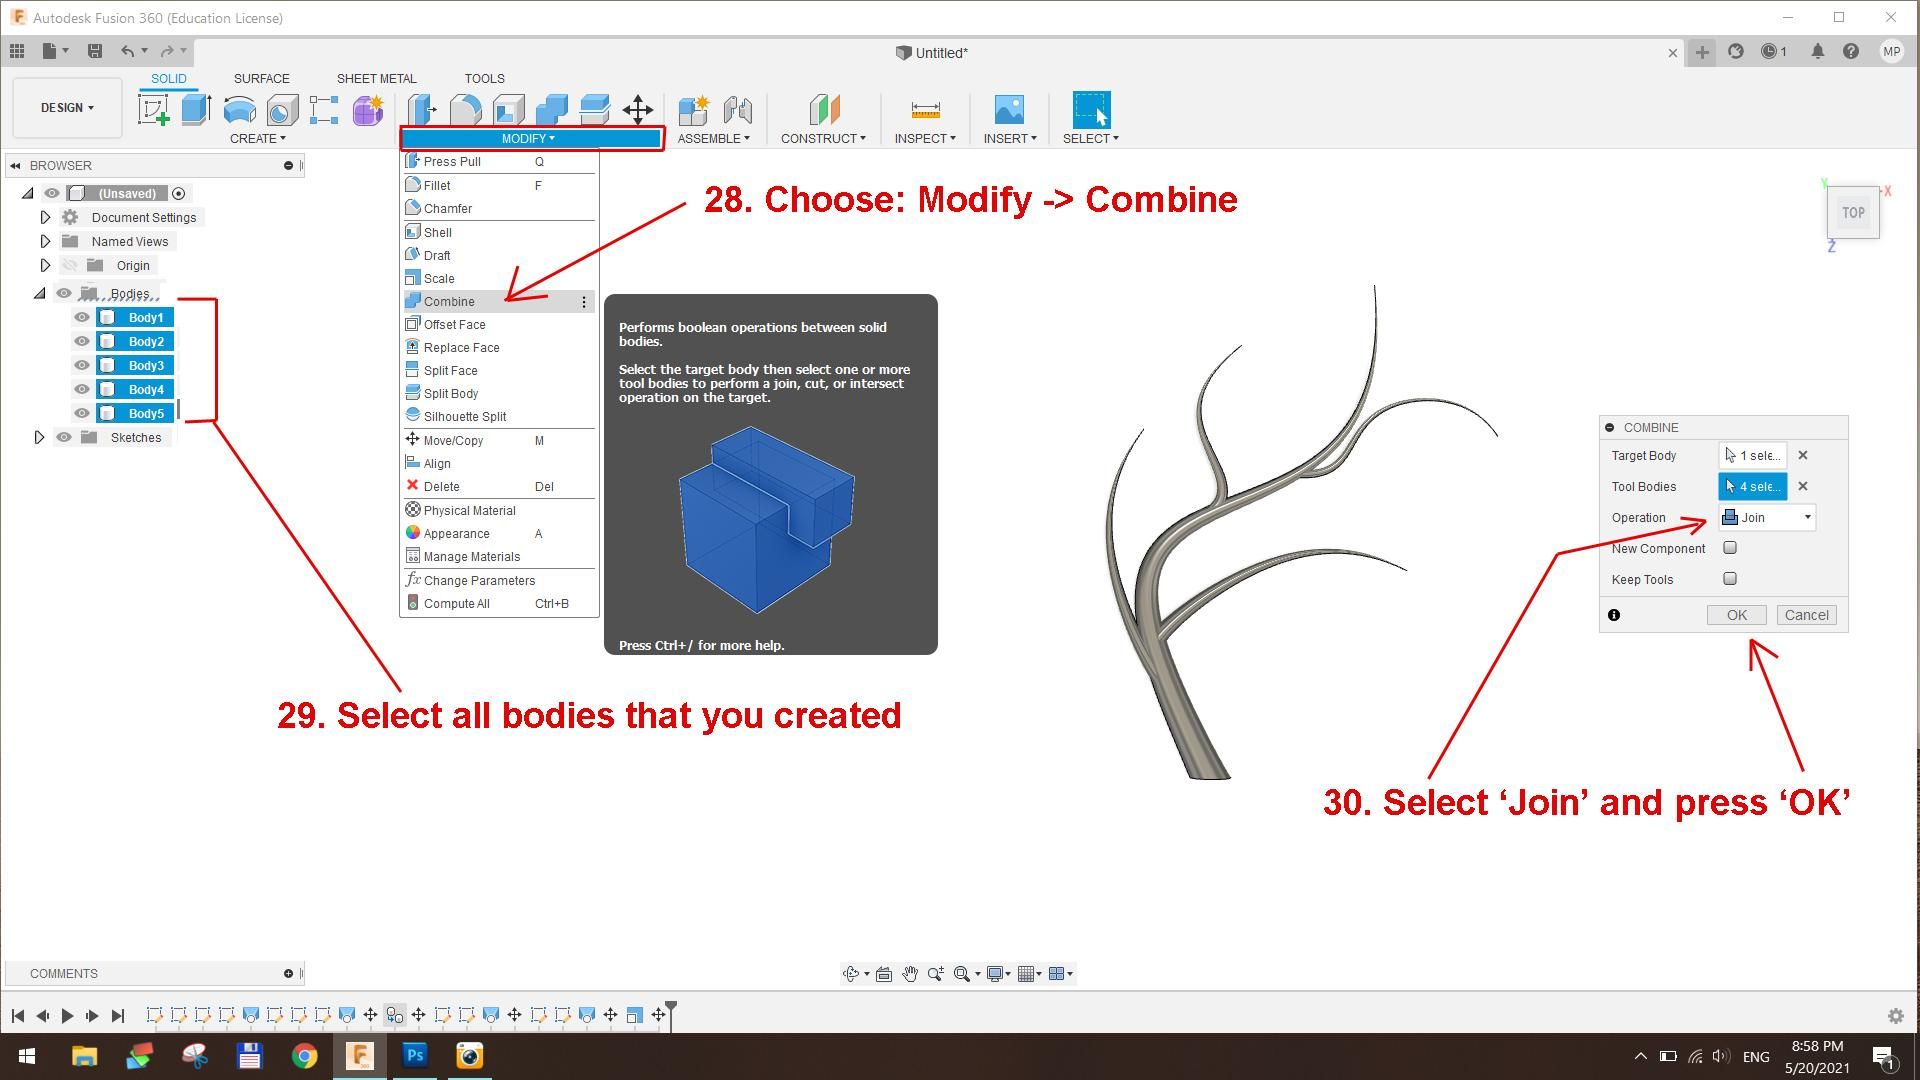Viewport: 1920px width, 1080px height.
Task: Check the Keep Tools checkbox
Action: pos(1730,579)
